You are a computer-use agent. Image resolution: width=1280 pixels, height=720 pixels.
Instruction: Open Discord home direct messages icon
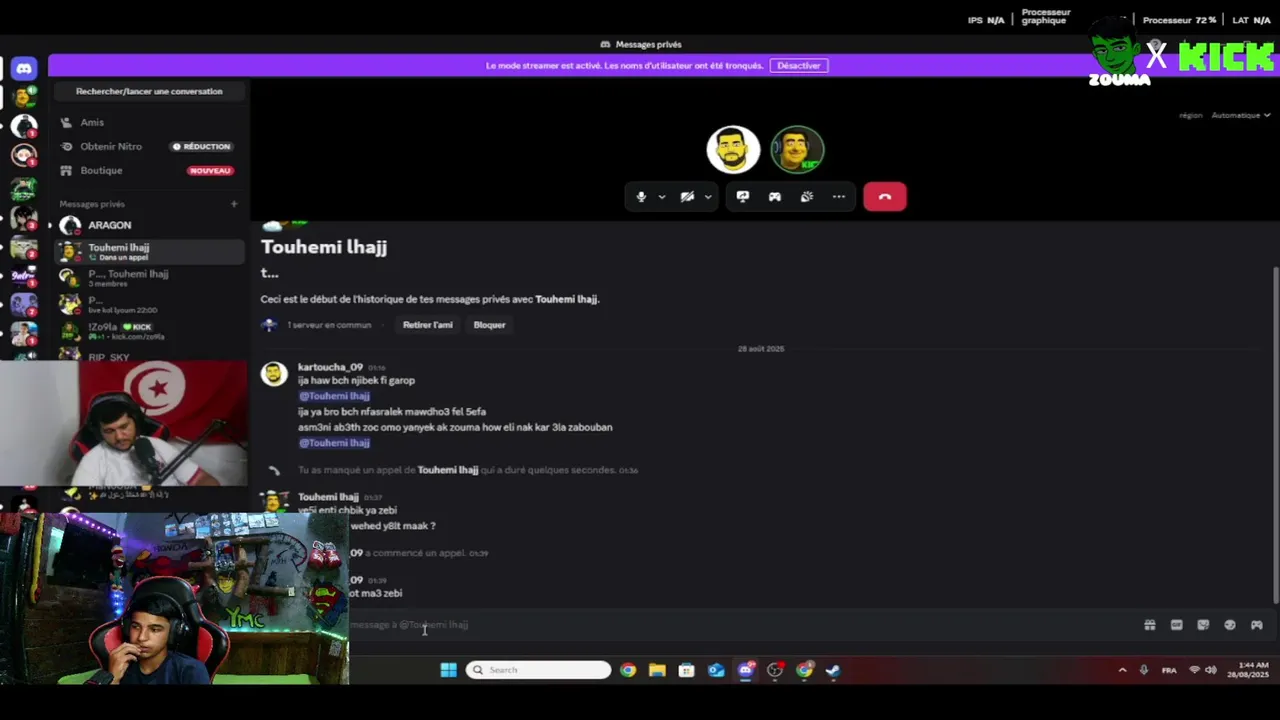coord(24,68)
